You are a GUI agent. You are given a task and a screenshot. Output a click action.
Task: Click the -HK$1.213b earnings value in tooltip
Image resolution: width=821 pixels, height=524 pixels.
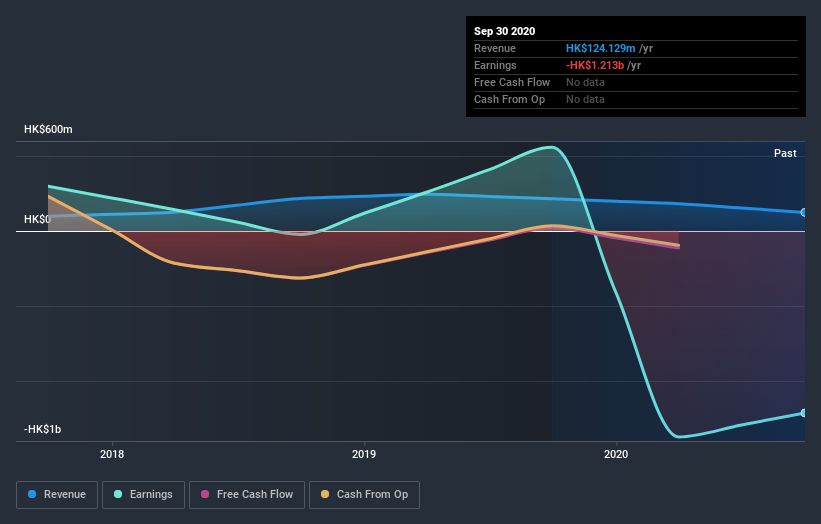click(x=595, y=65)
